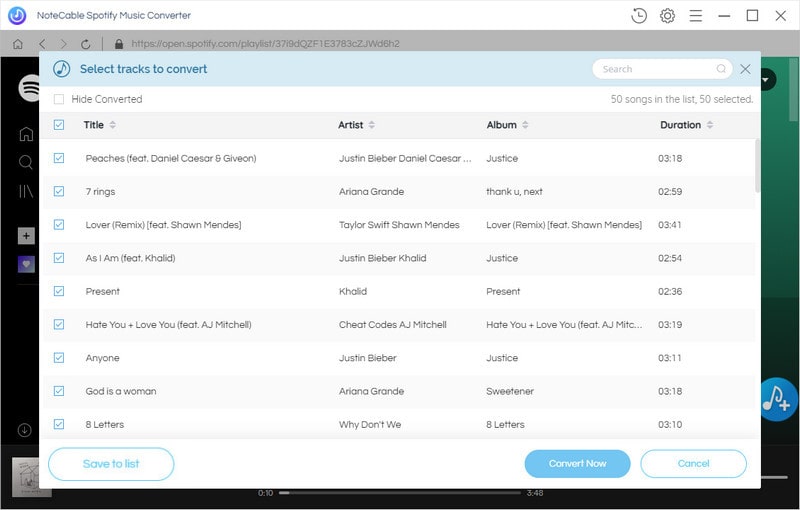The height and width of the screenshot is (510, 800).
Task: Toggle the select all tracks checkbox
Action: point(59,125)
